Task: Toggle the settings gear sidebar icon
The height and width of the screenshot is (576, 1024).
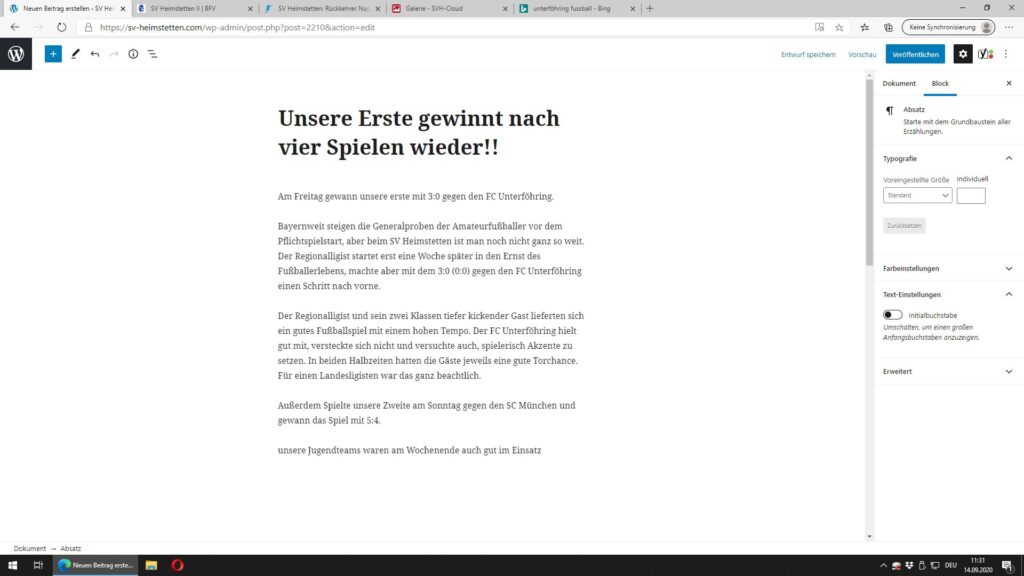Action: 962,54
